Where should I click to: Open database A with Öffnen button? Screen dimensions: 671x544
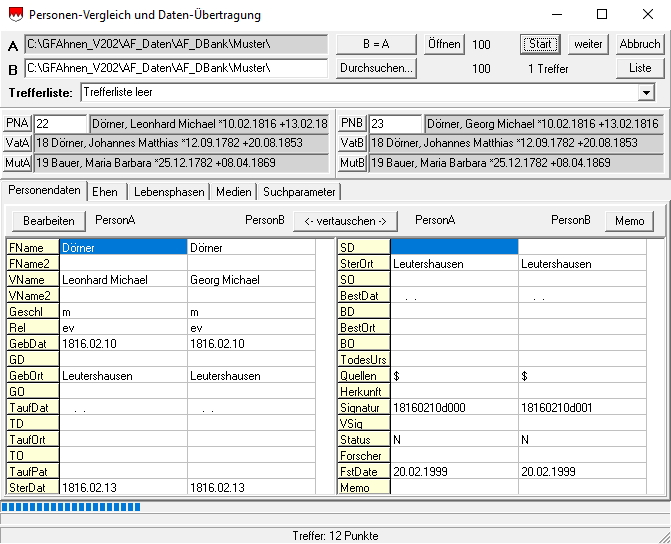[x=444, y=44]
